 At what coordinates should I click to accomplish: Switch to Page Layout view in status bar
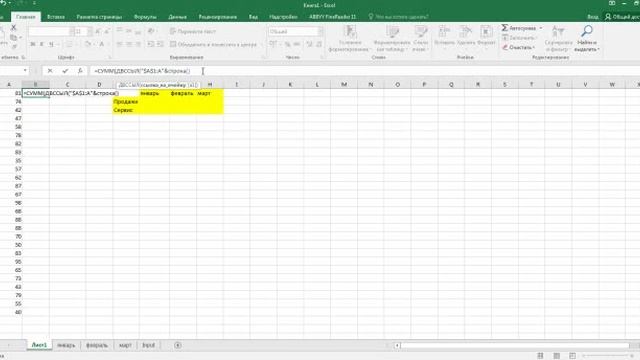tap(556, 356)
